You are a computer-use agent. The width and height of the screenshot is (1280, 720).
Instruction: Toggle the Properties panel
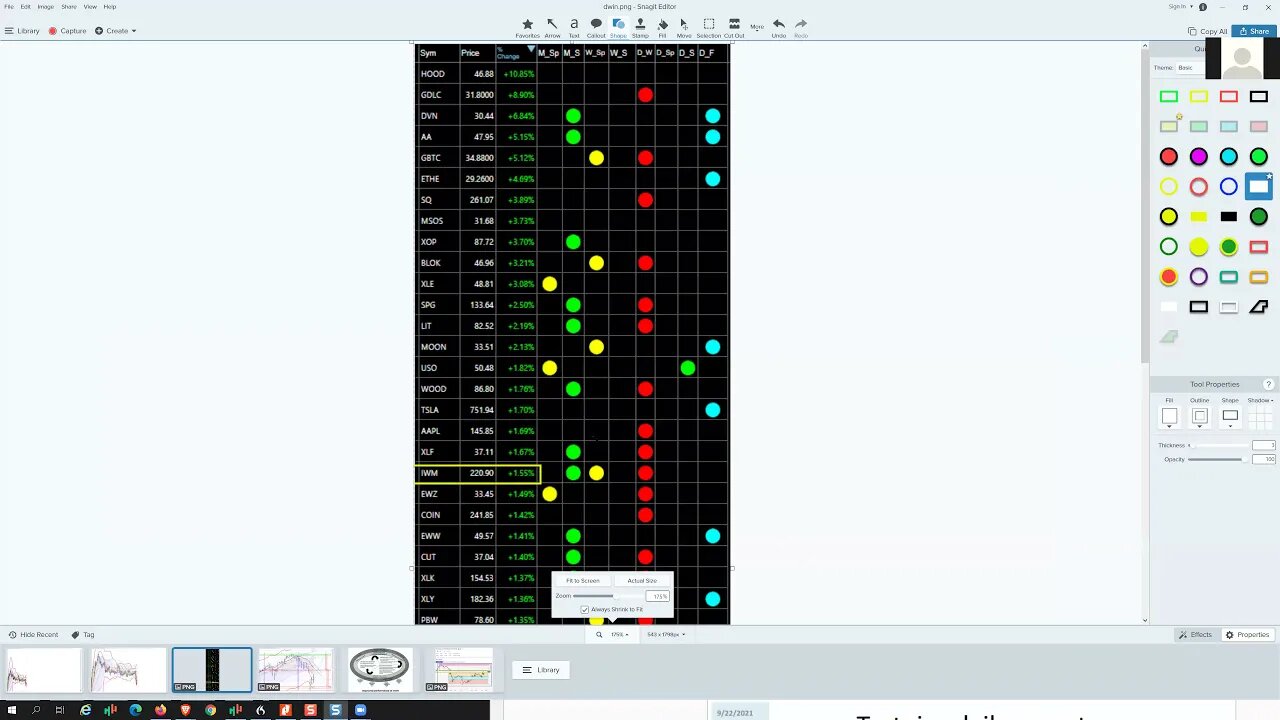tap(1248, 634)
